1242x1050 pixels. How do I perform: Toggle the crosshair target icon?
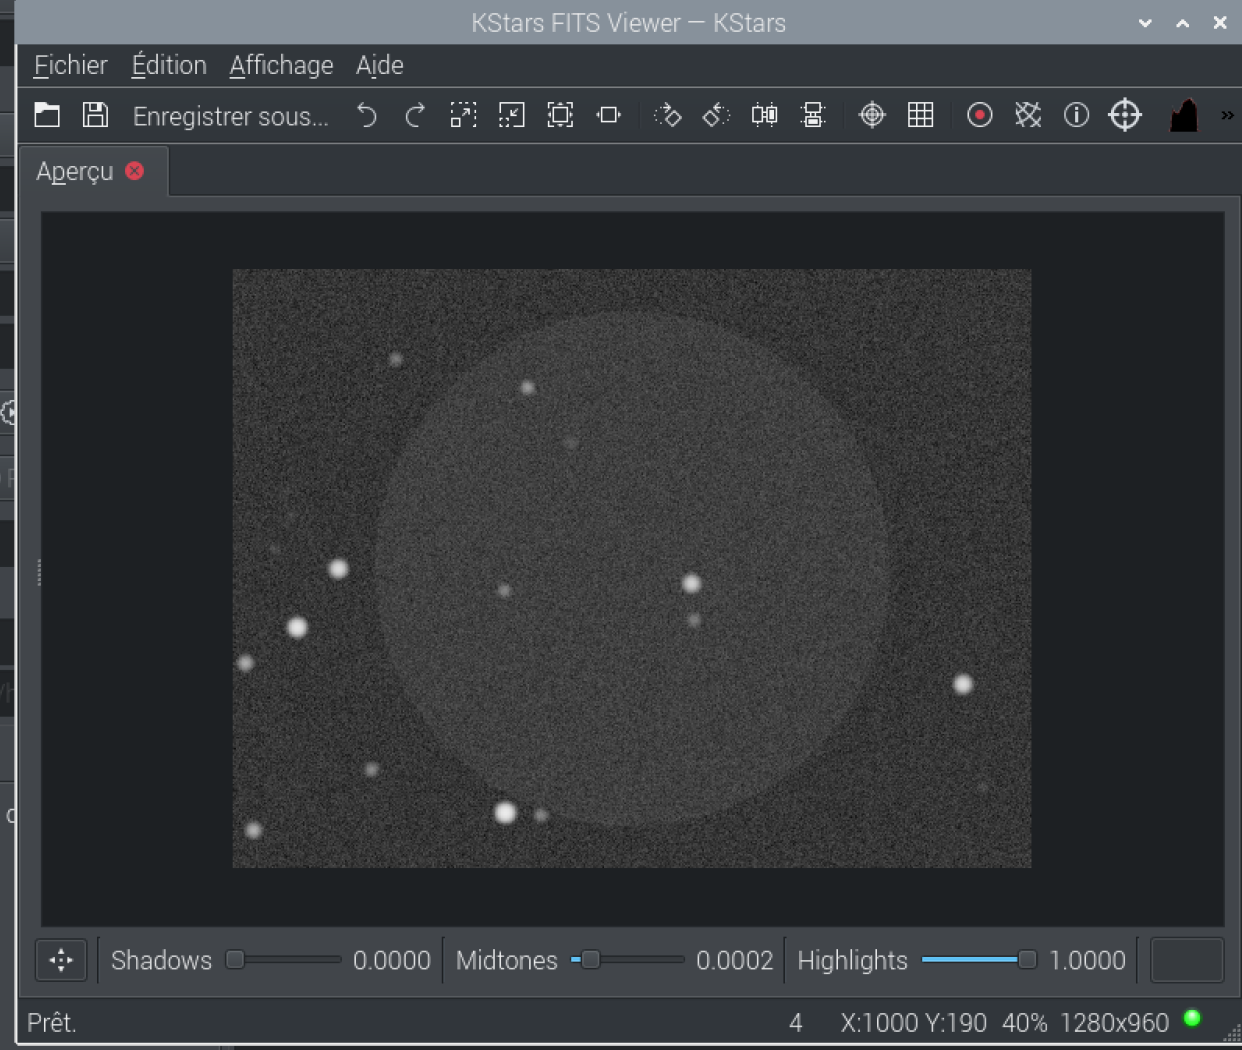(x=872, y=115)
